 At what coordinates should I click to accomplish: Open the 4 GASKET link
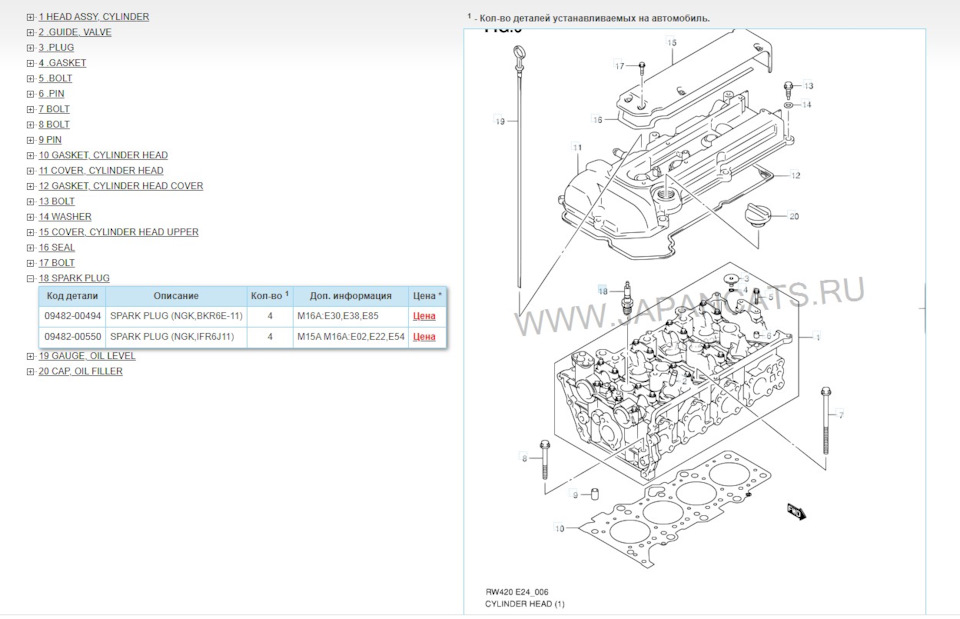tap(62, 62)
